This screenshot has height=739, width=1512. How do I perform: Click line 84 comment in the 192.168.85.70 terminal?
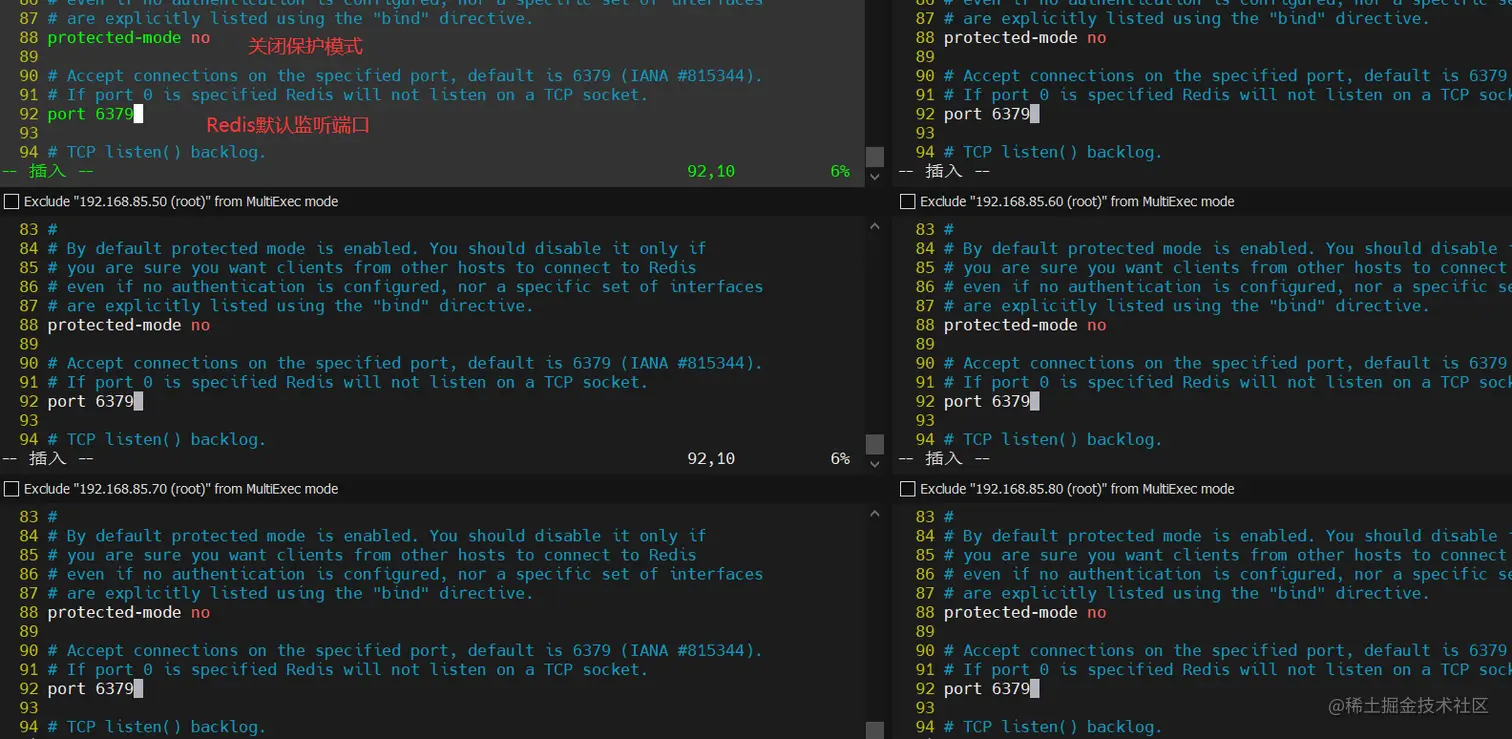[x=377, y=536]
